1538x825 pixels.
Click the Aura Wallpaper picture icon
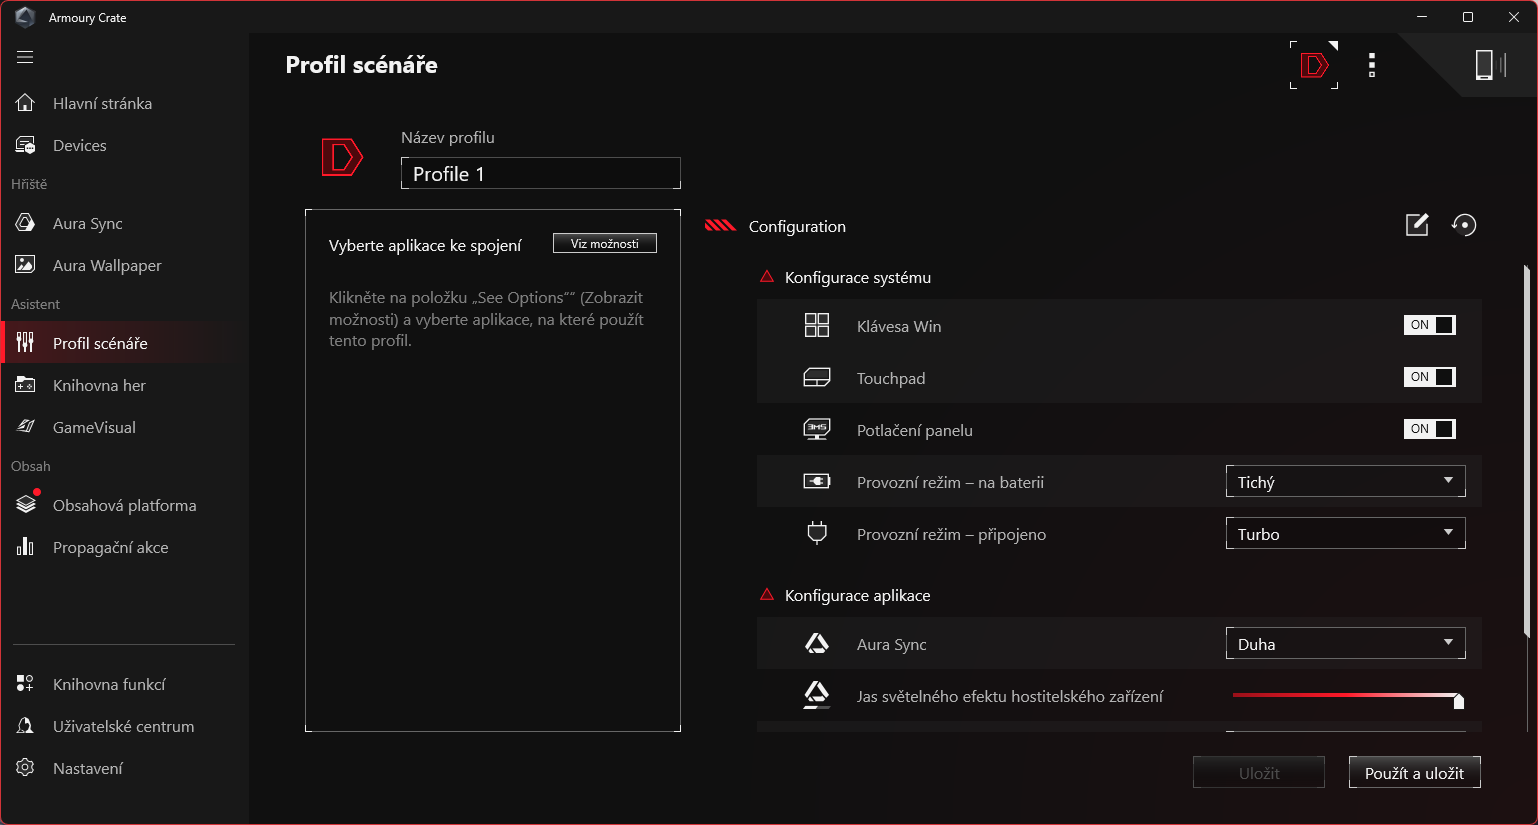pos(26,265)
